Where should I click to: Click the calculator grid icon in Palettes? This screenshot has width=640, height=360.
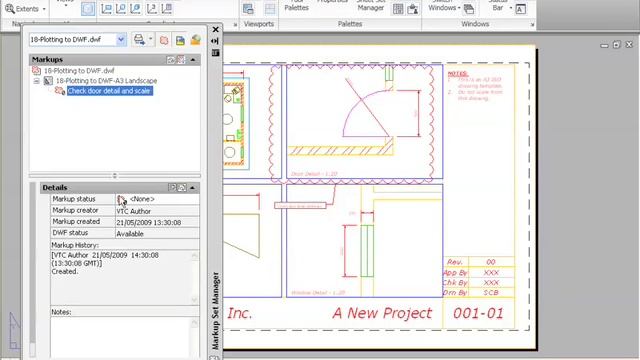tap(398, 9)
